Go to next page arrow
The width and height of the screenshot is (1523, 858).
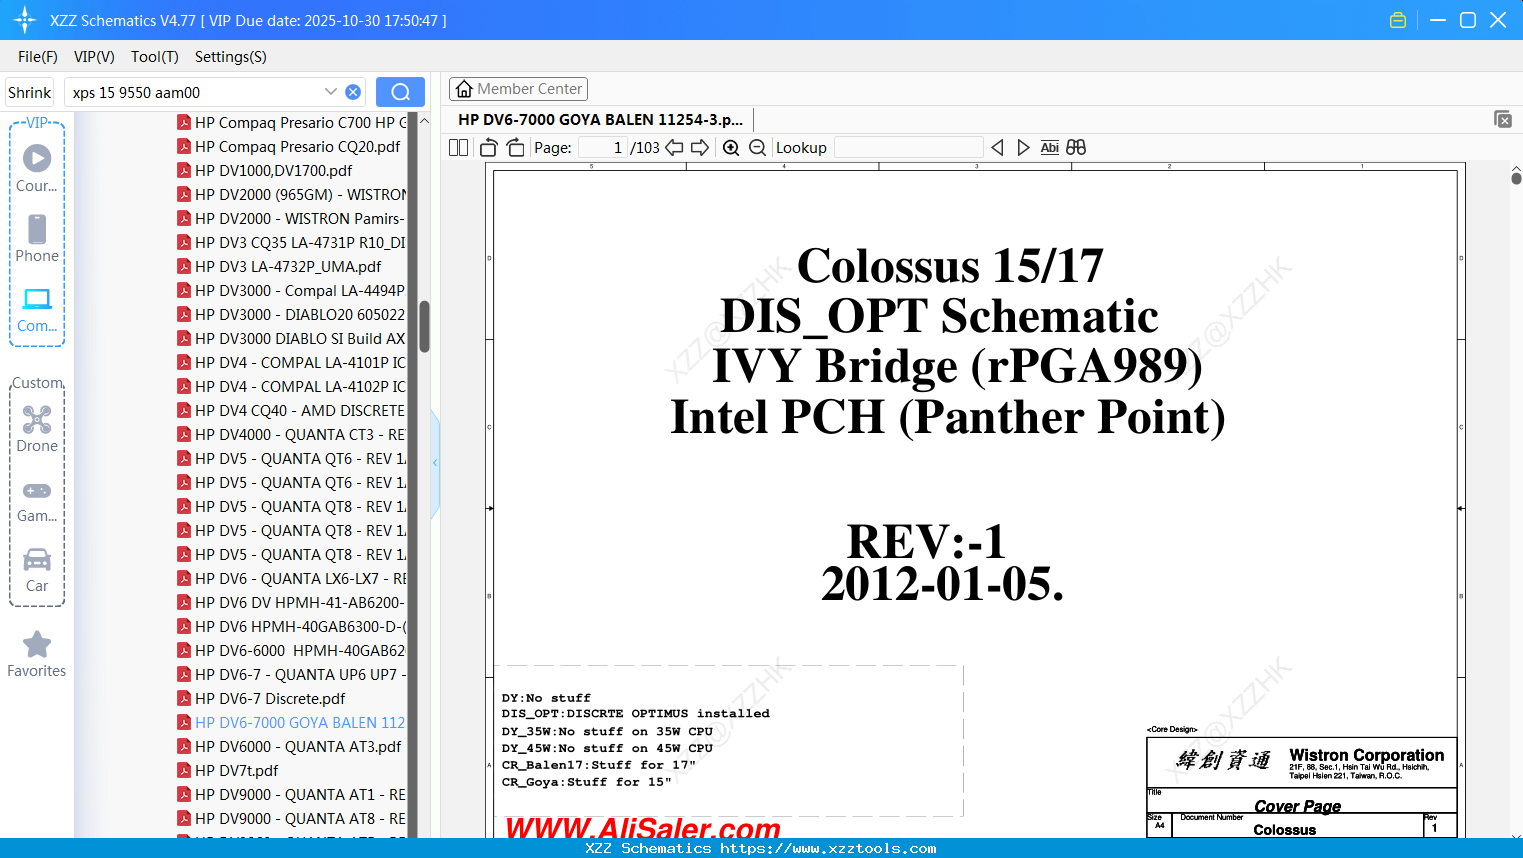pos(700,147)
